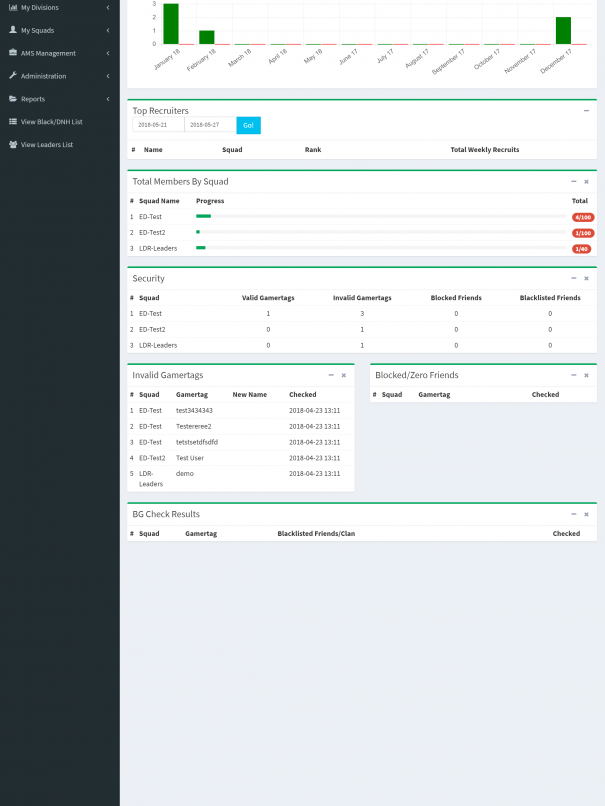This screenshot has height=806, width=605.
Task: Open the View Leaders List link
Action: coord(47,145)
